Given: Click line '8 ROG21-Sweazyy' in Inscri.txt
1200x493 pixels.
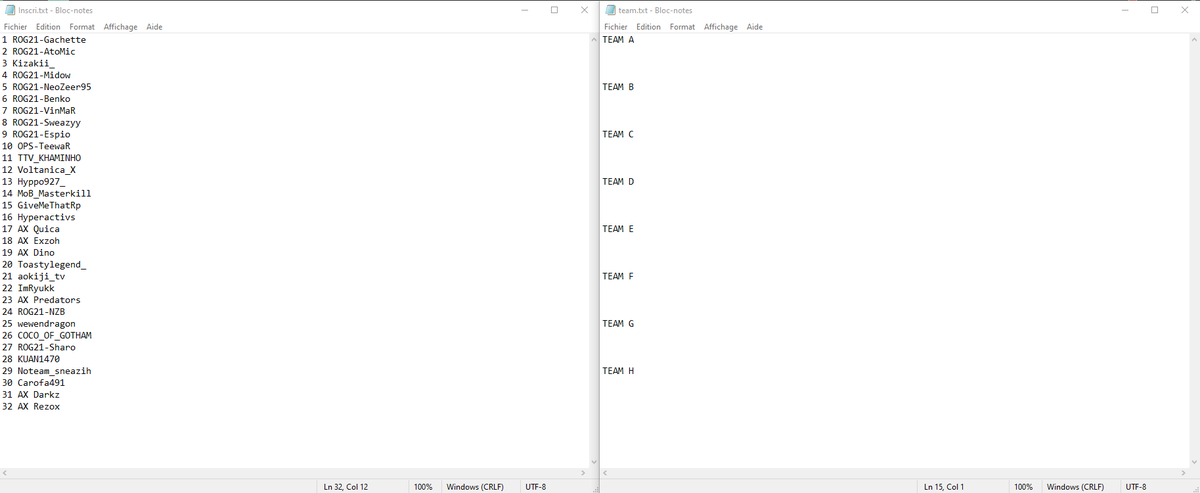Looking at the screenshot, I should pyautogui.click(x=42, y=123).
